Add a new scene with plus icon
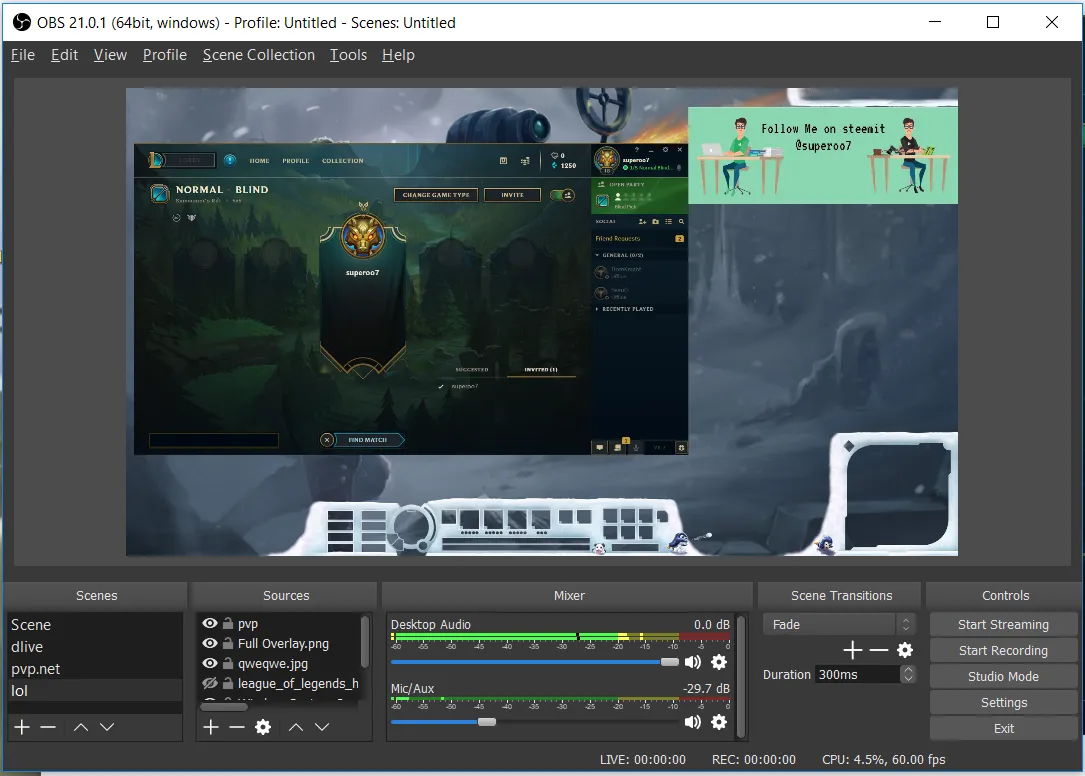This screenshot has width=1085, height=776. [22, 727]
